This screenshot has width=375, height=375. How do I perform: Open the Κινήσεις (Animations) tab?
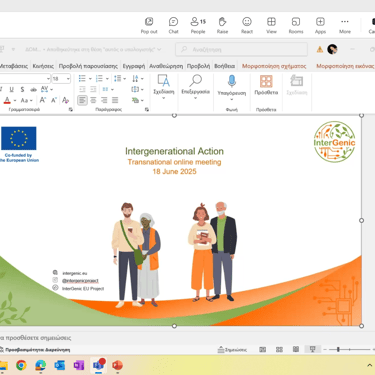tap(43, 66)
